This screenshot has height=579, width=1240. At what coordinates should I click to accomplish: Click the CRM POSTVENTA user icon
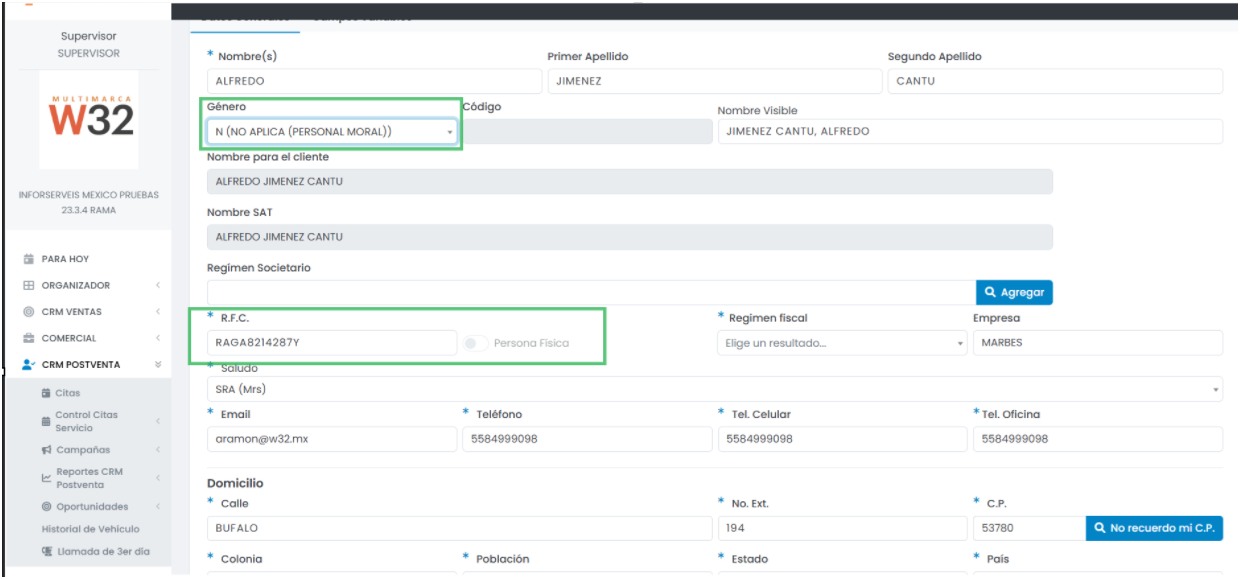29,365
